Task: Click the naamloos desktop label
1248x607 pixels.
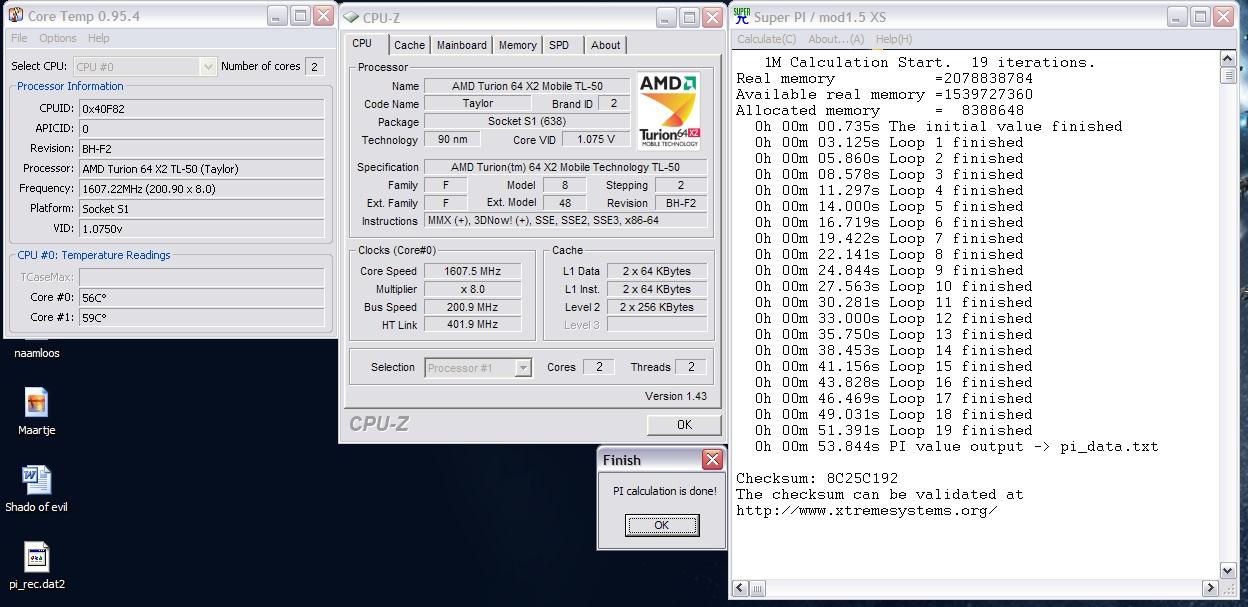Action: pyautogui.click(x=37, y=353)
